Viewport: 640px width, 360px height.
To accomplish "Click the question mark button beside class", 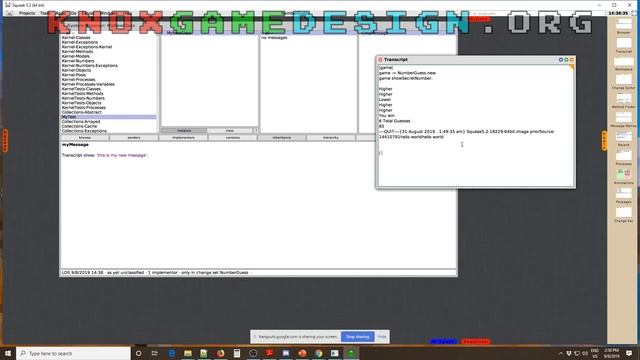I will point(256,131).
